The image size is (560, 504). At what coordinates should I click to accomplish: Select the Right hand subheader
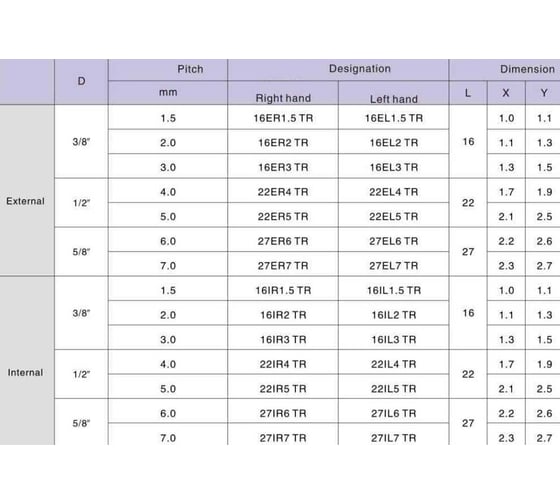283,98
